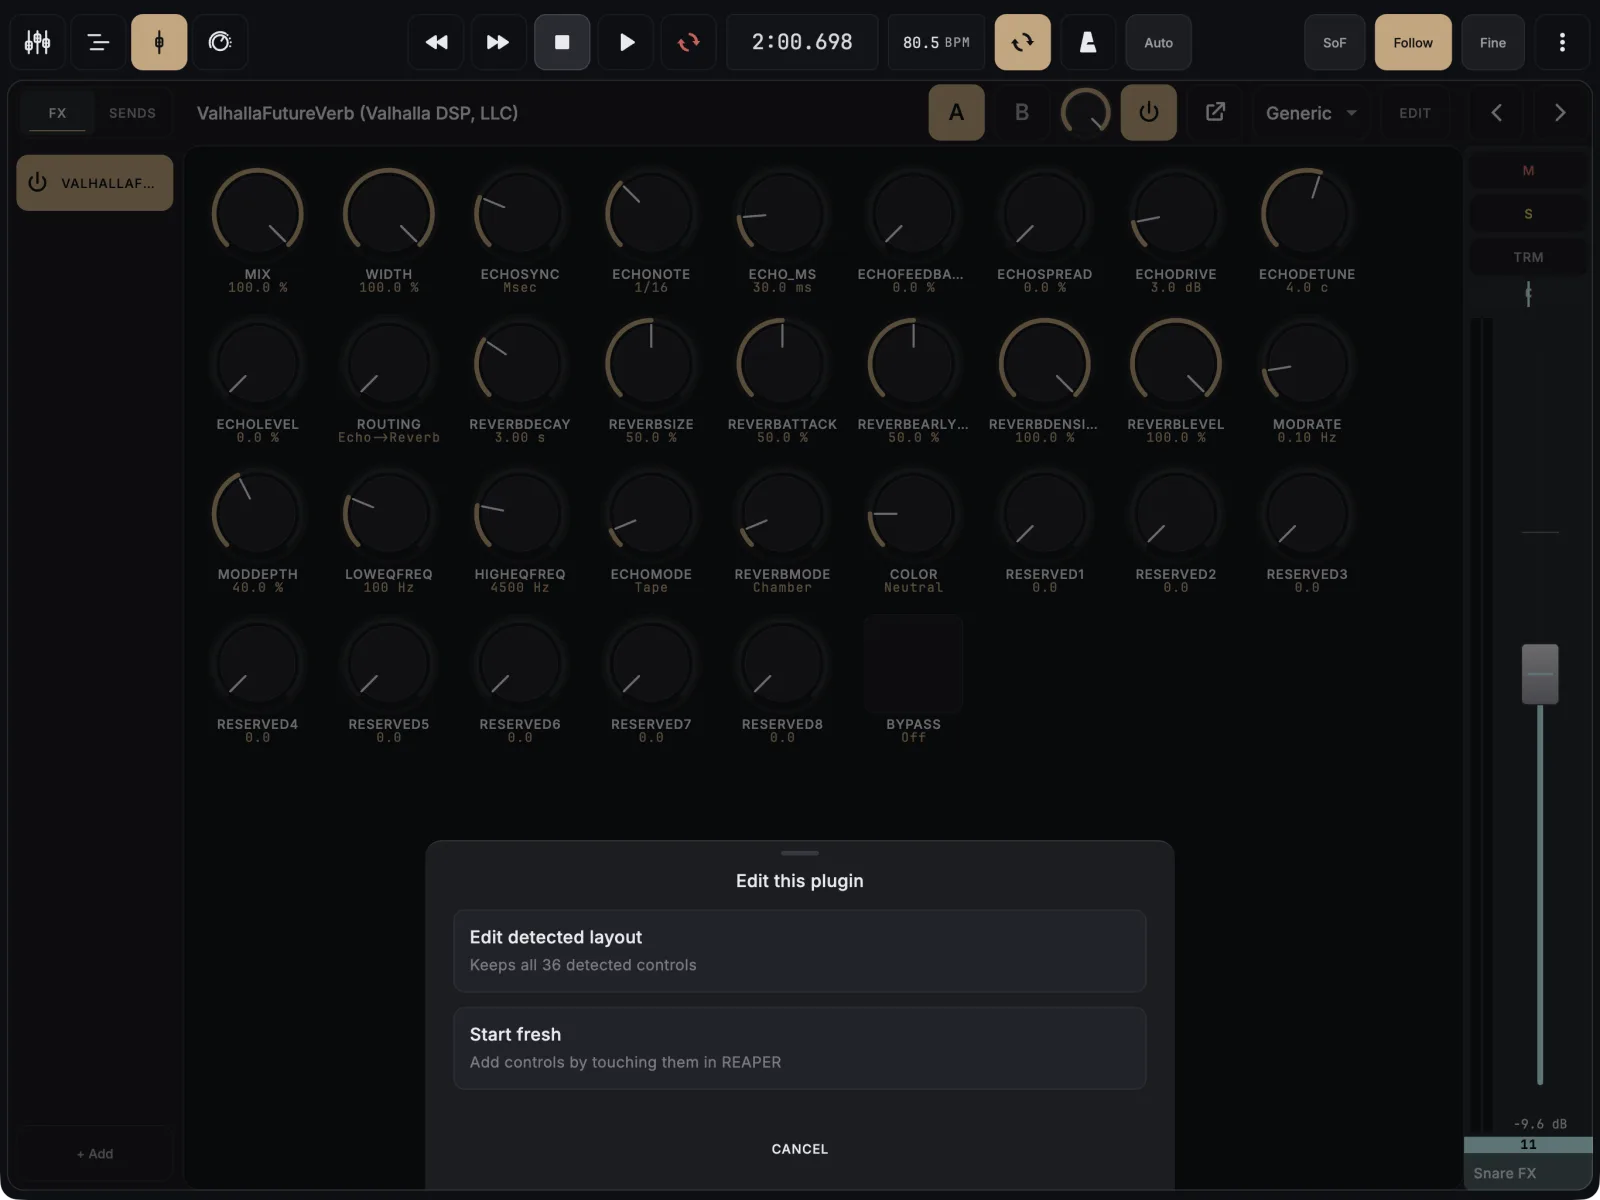The width and height of the screenshot is (1600, 1200).
Task: Select comparison slot B
Action: coord(1022,112)
